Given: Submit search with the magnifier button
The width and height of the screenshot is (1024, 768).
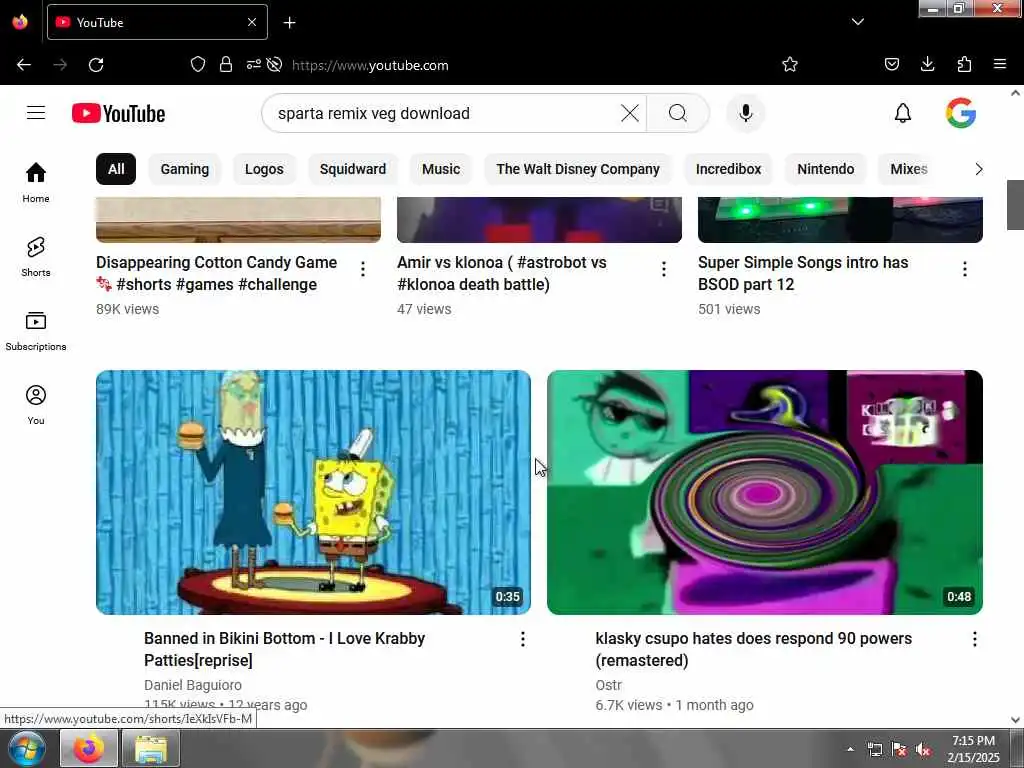Looking at the screenshot, I should pyautogui.click(x=678, y=113).
